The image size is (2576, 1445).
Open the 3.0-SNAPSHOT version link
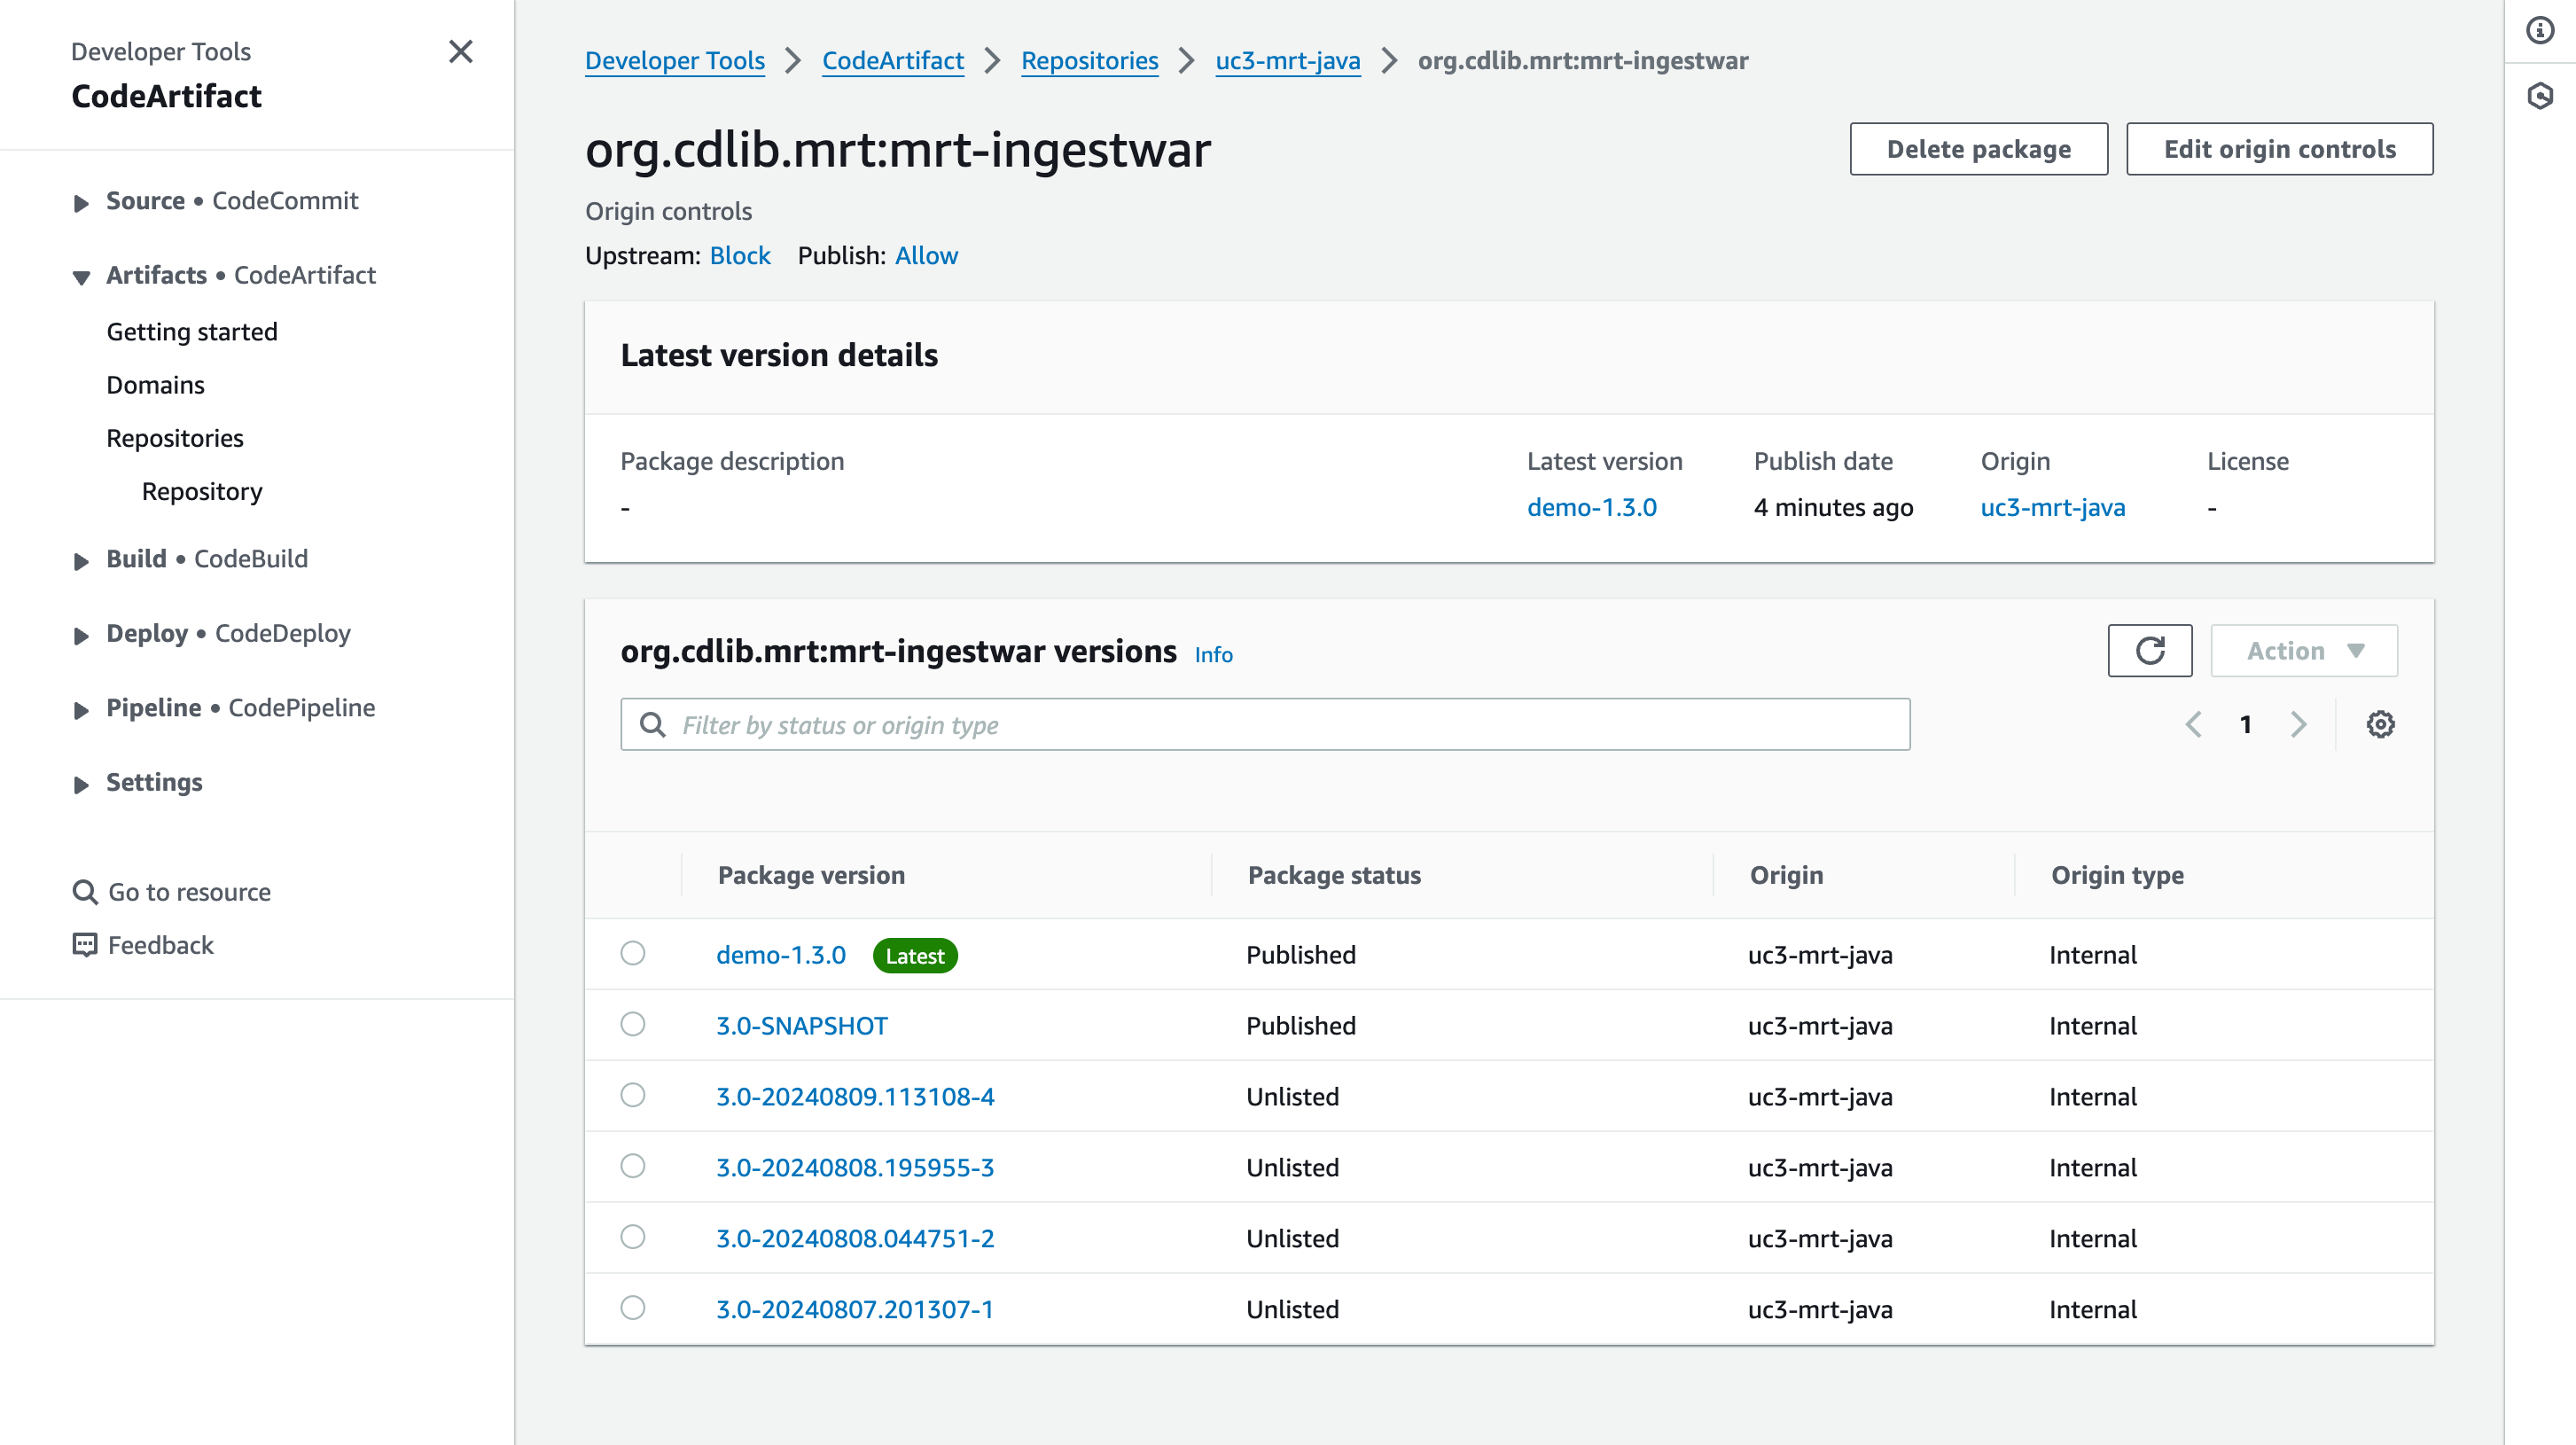[802, 1026]
